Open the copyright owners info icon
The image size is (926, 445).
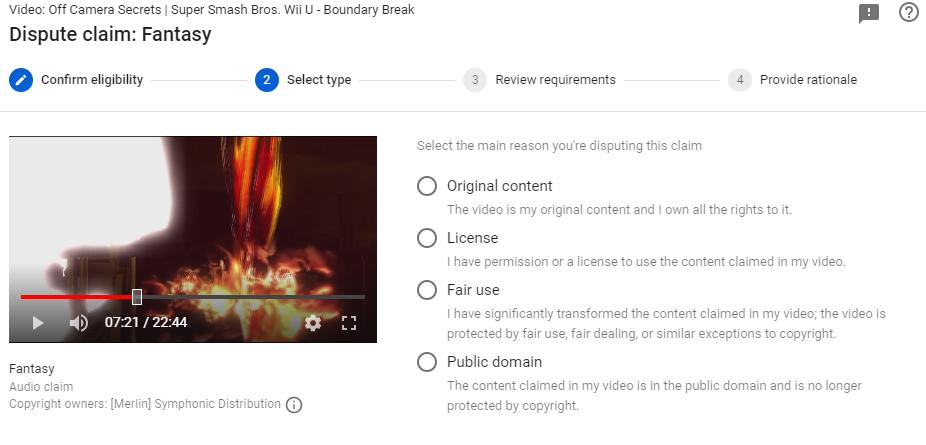(294, 405)
